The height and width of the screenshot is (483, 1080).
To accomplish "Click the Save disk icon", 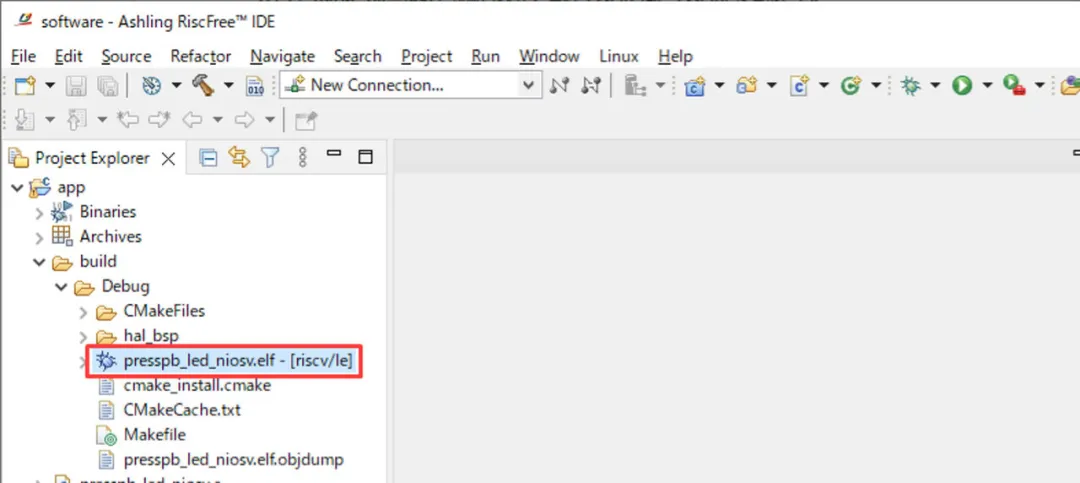I will 76,85.
